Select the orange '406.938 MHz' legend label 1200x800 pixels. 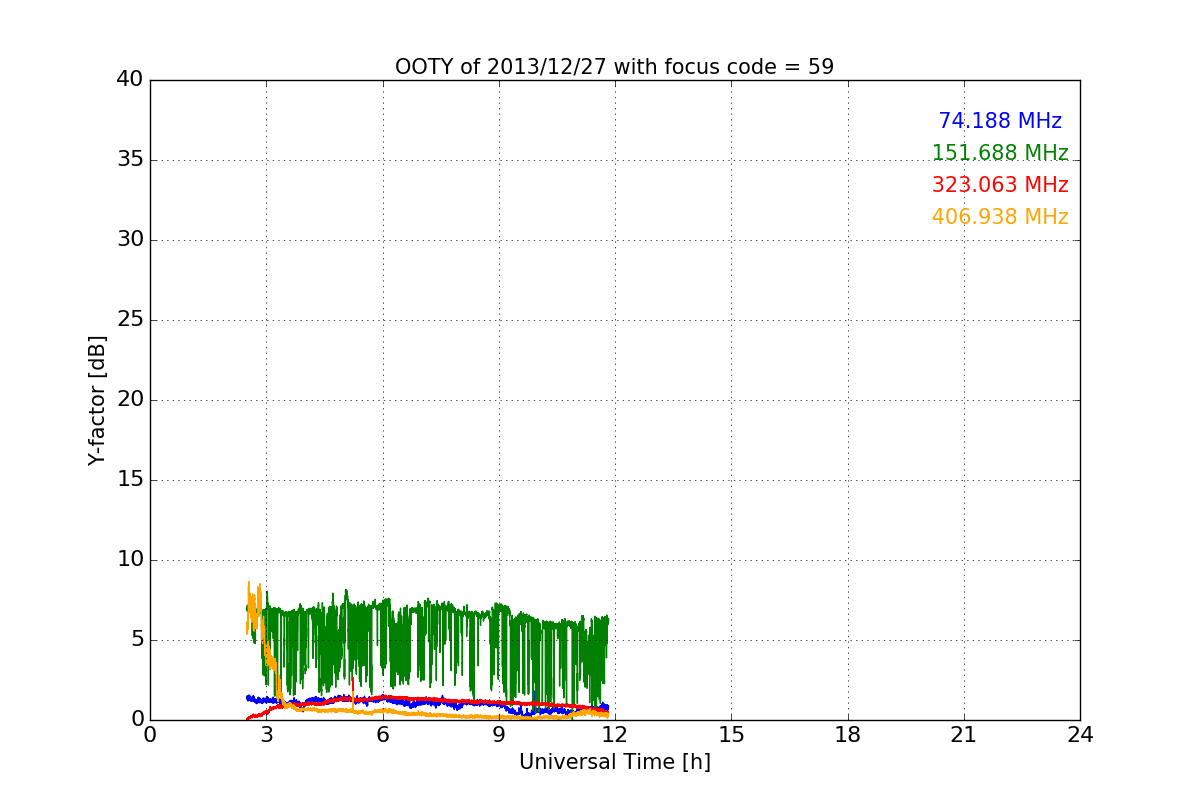[1000, 217]
